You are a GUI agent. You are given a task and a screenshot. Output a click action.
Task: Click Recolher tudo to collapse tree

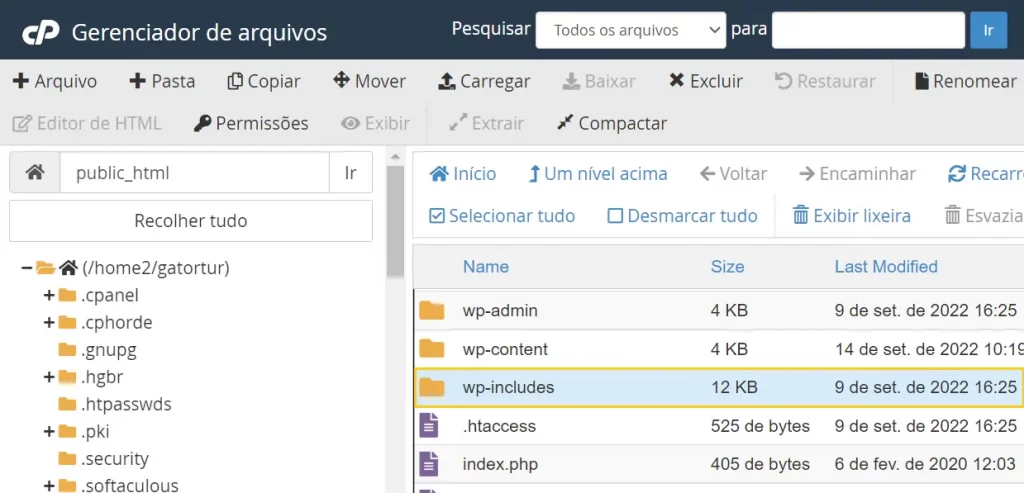[191, 221]
